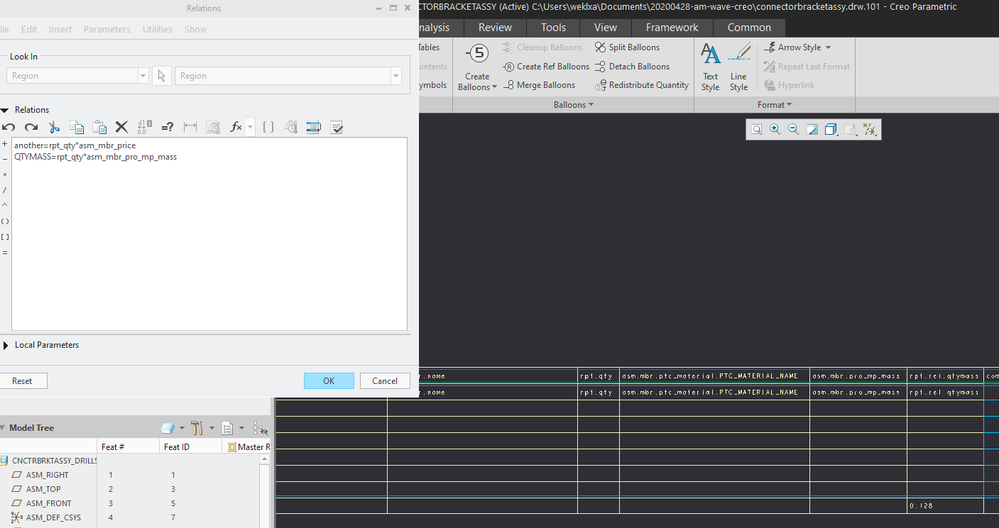Screen dimensions: 999x528
Task: Click the Verify relations checkmark icon
Action: pos(336,127)
